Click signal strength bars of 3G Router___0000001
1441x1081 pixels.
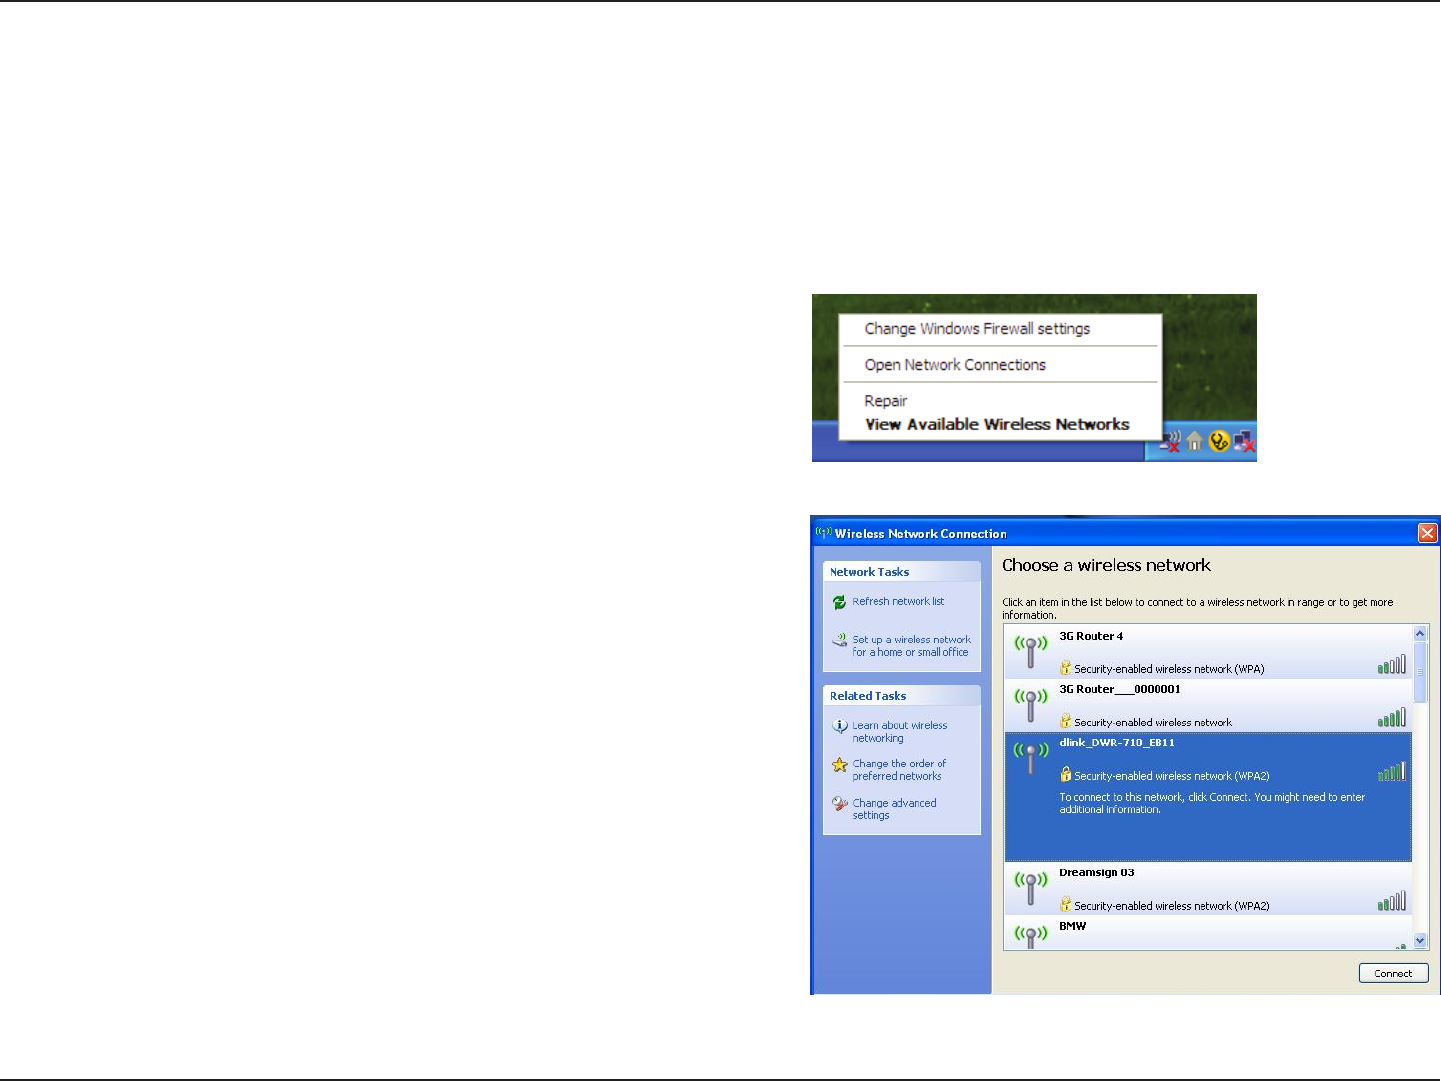point(1392,717)
